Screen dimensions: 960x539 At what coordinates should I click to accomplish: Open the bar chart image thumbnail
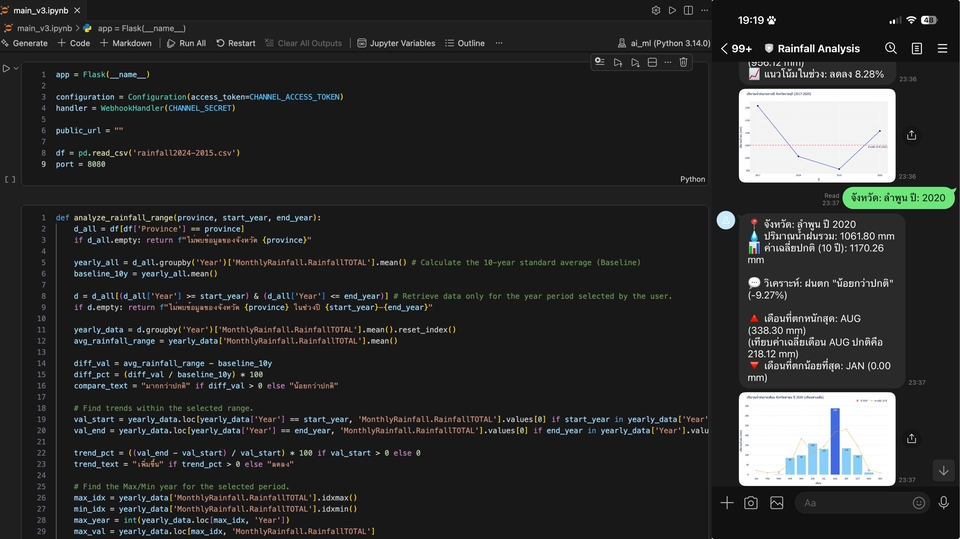tap(817, 439)
